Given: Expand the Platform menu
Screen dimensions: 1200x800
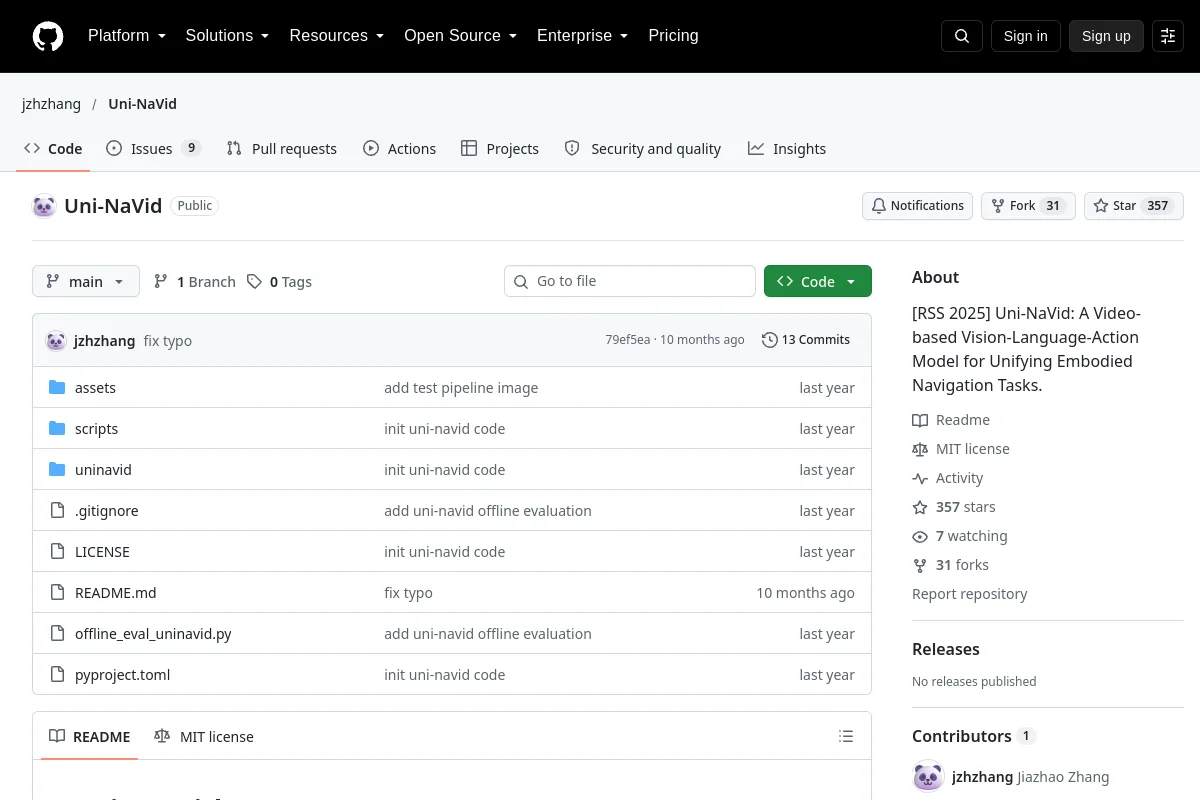Looking at the screenshot, I should (127, 36).
